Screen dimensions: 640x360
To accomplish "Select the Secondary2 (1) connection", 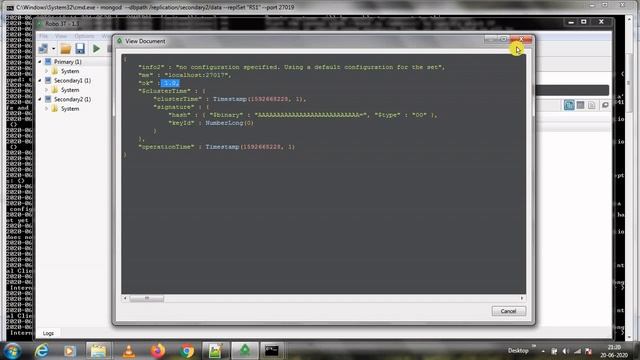I will (x=72, y=99).
